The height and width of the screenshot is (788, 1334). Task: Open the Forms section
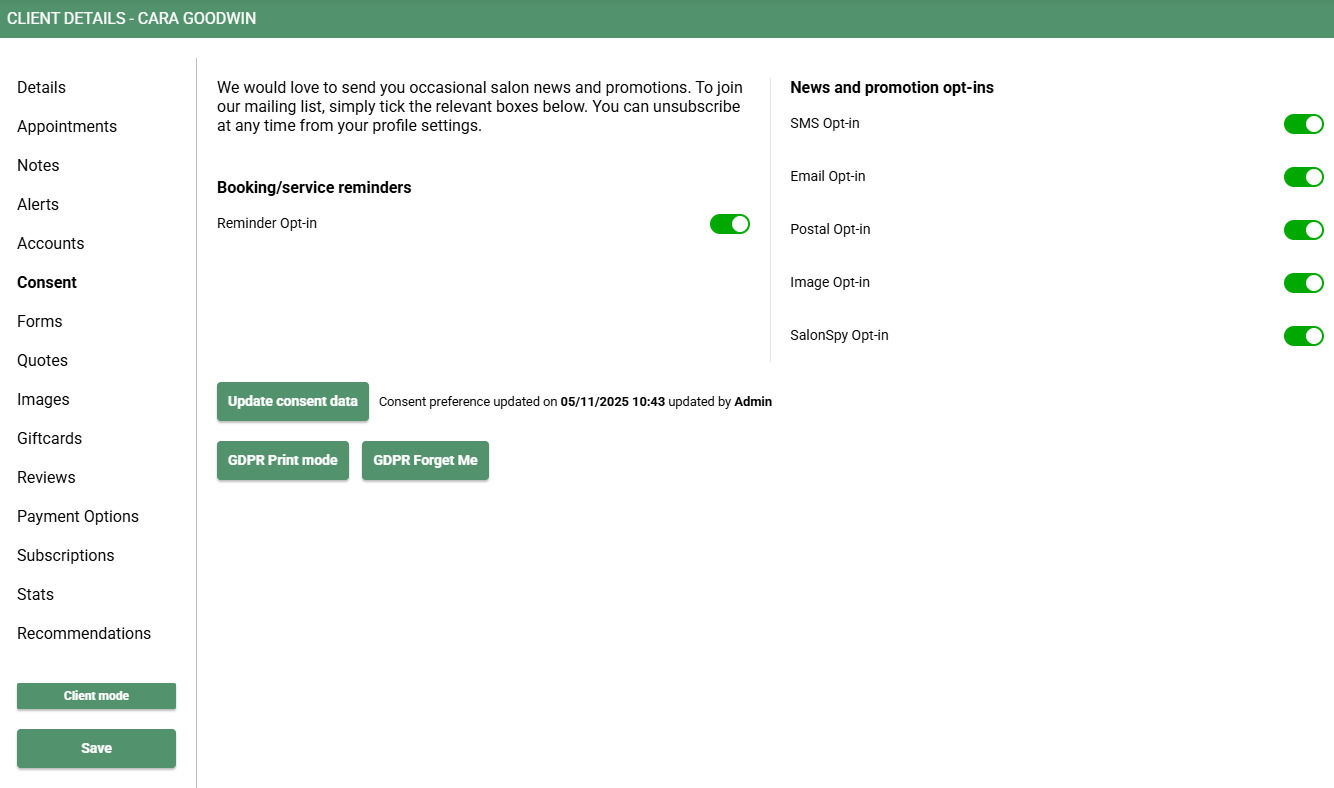coord(40,322)
